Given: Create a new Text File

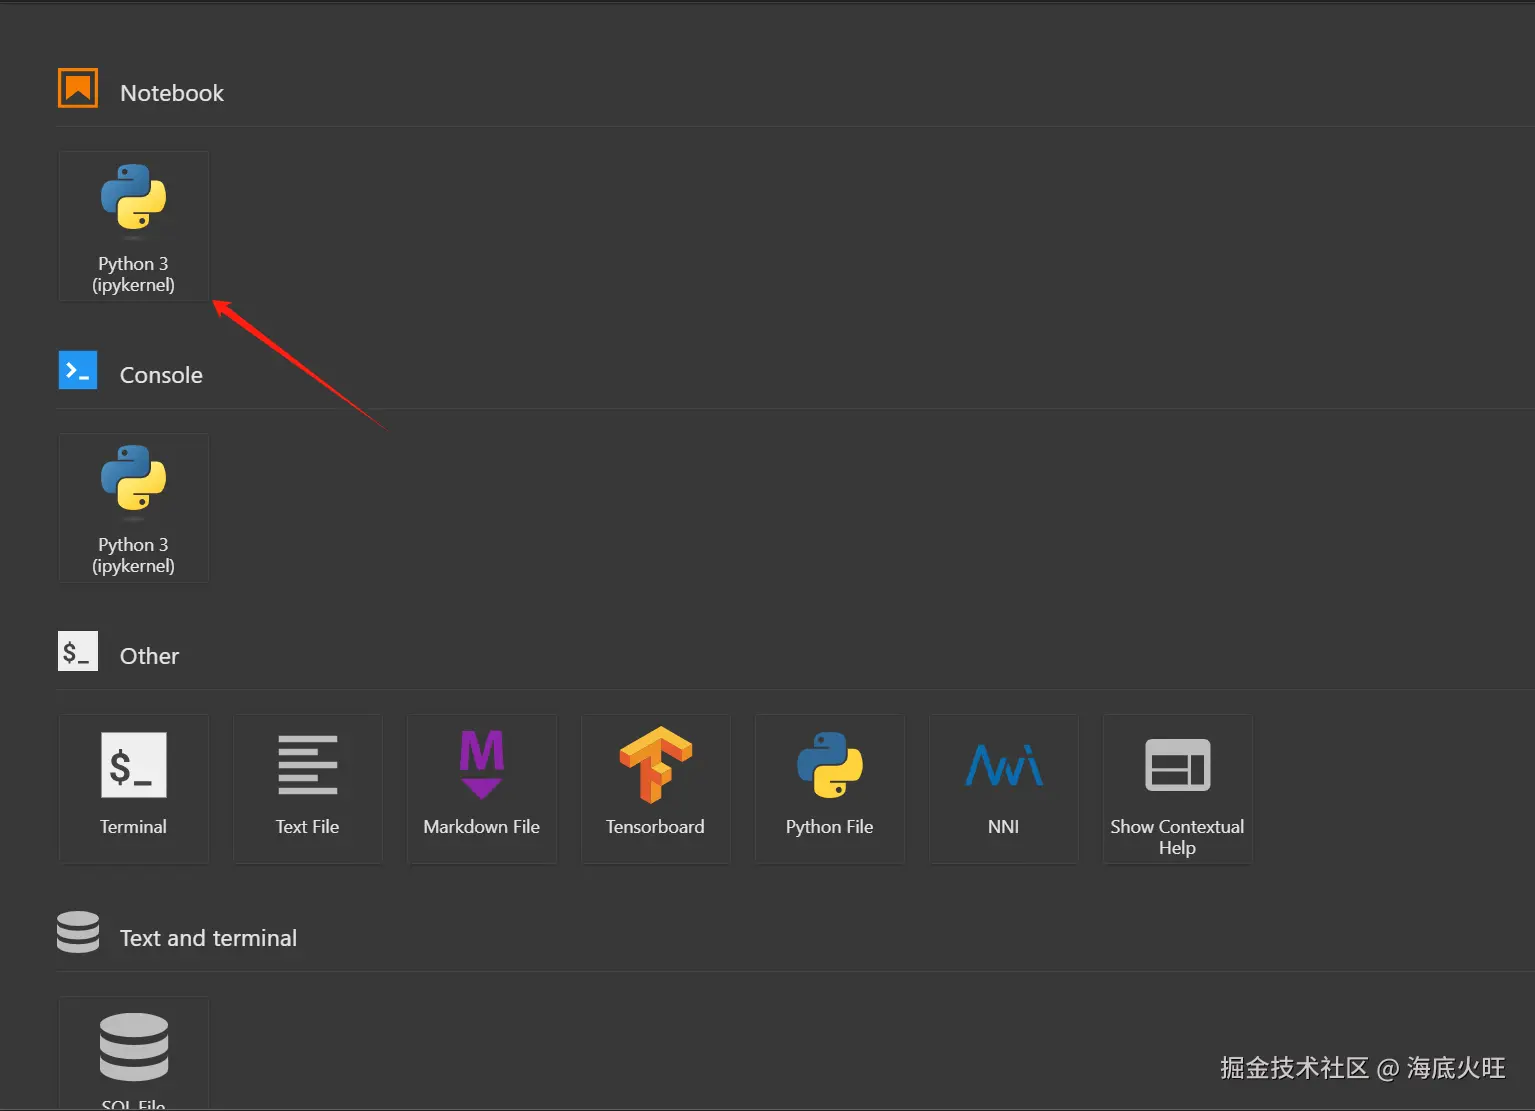Looking at the screenshot, I should pyautogui.click(x=308, y=789).
